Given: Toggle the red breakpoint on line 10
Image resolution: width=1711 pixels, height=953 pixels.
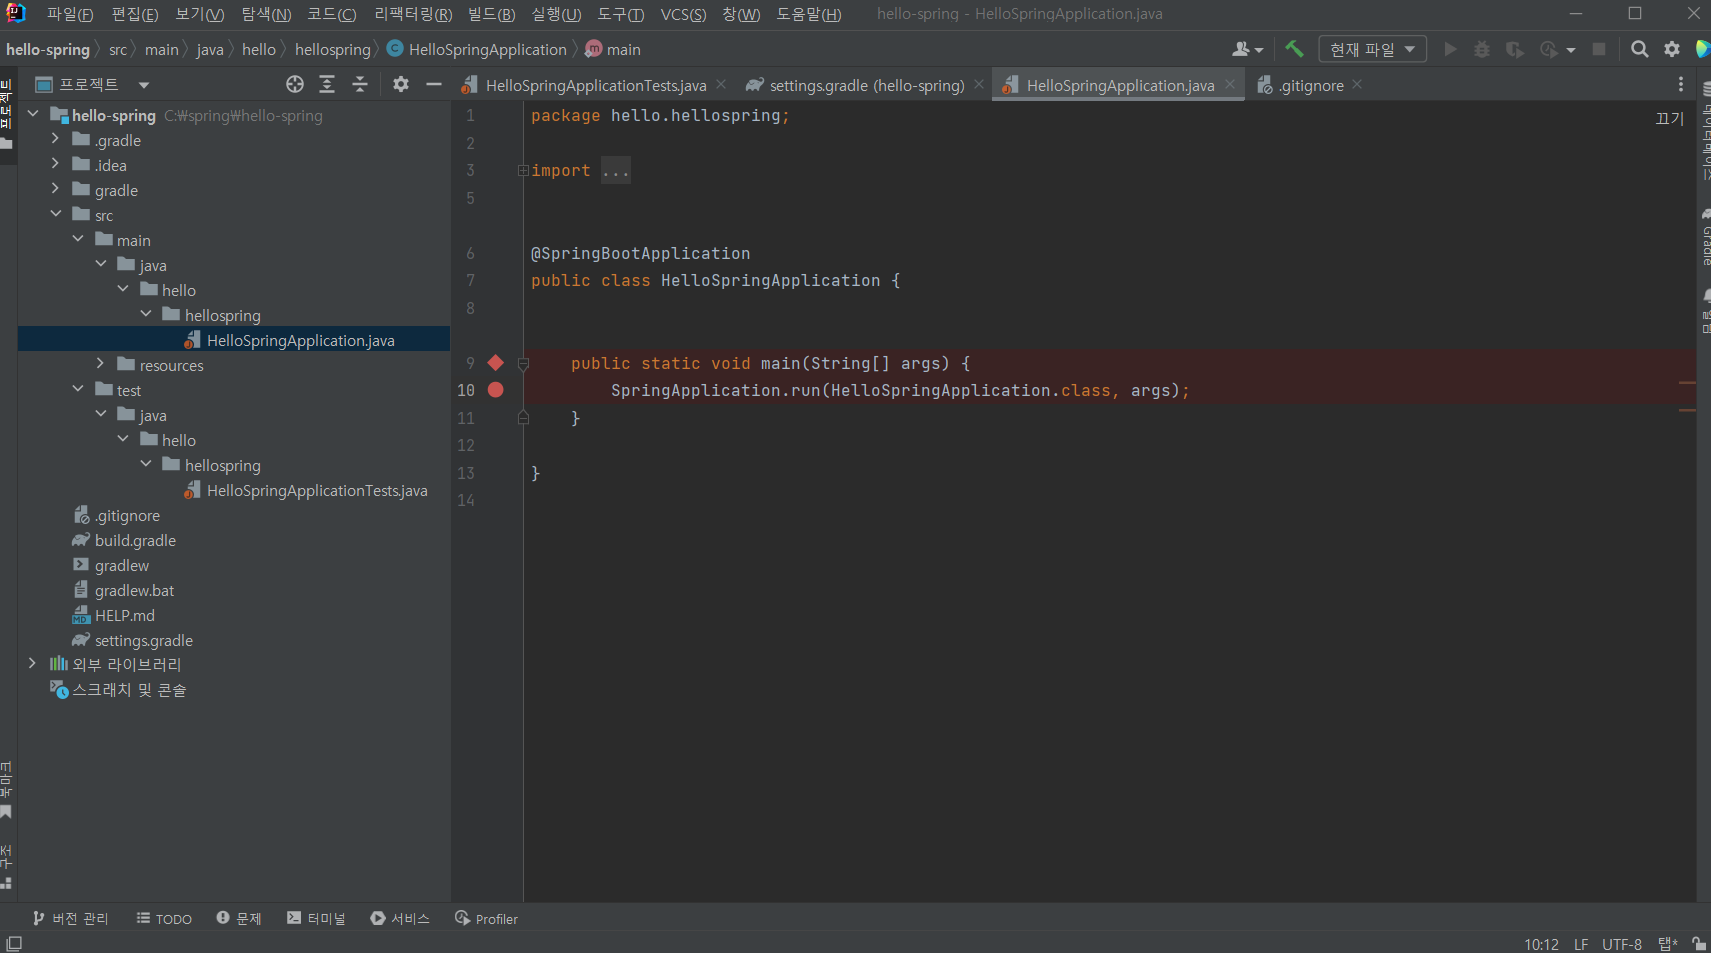Looking at the screenshot, I should (496, 390).
